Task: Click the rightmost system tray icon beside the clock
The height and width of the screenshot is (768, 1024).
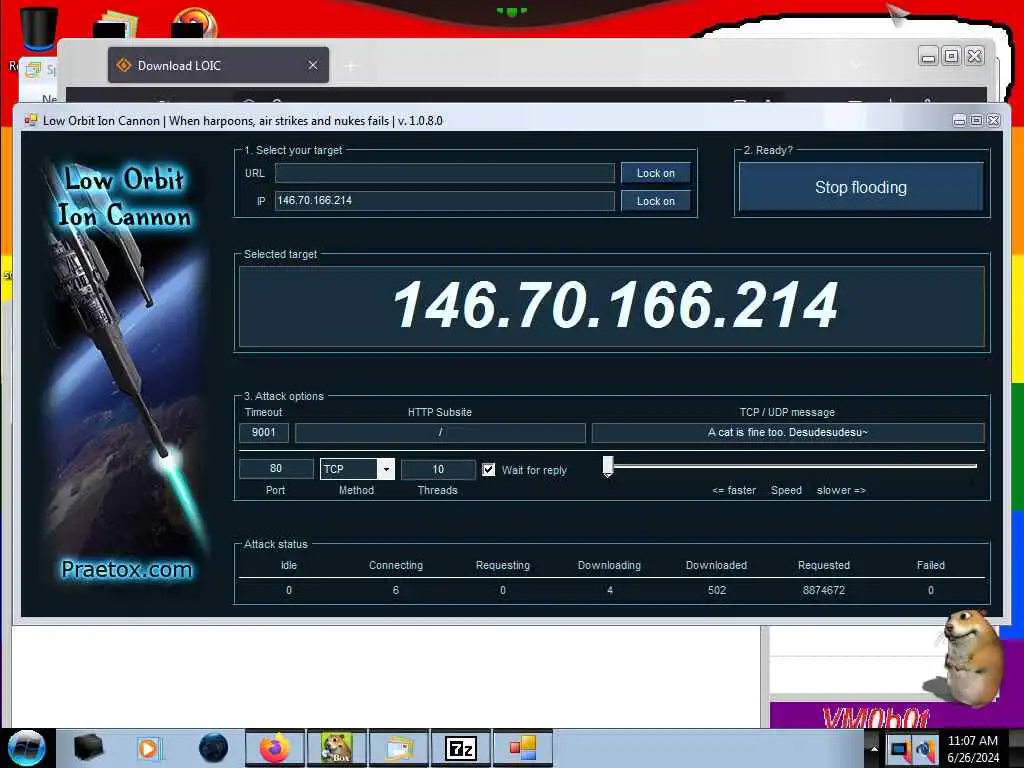Action: click(x=925, y=748)
